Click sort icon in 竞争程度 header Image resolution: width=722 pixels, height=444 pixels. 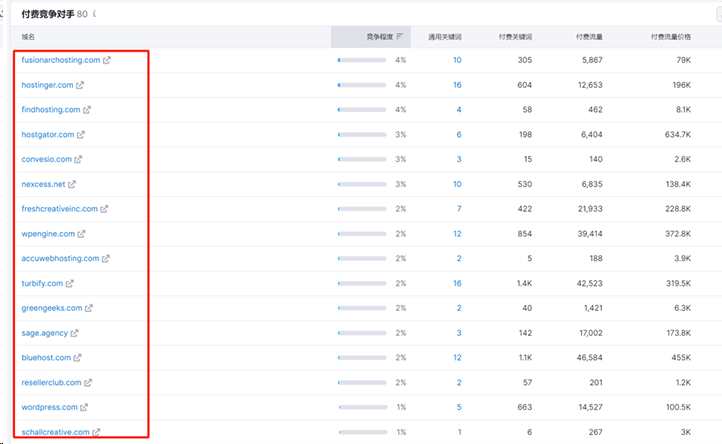[399, 36]
